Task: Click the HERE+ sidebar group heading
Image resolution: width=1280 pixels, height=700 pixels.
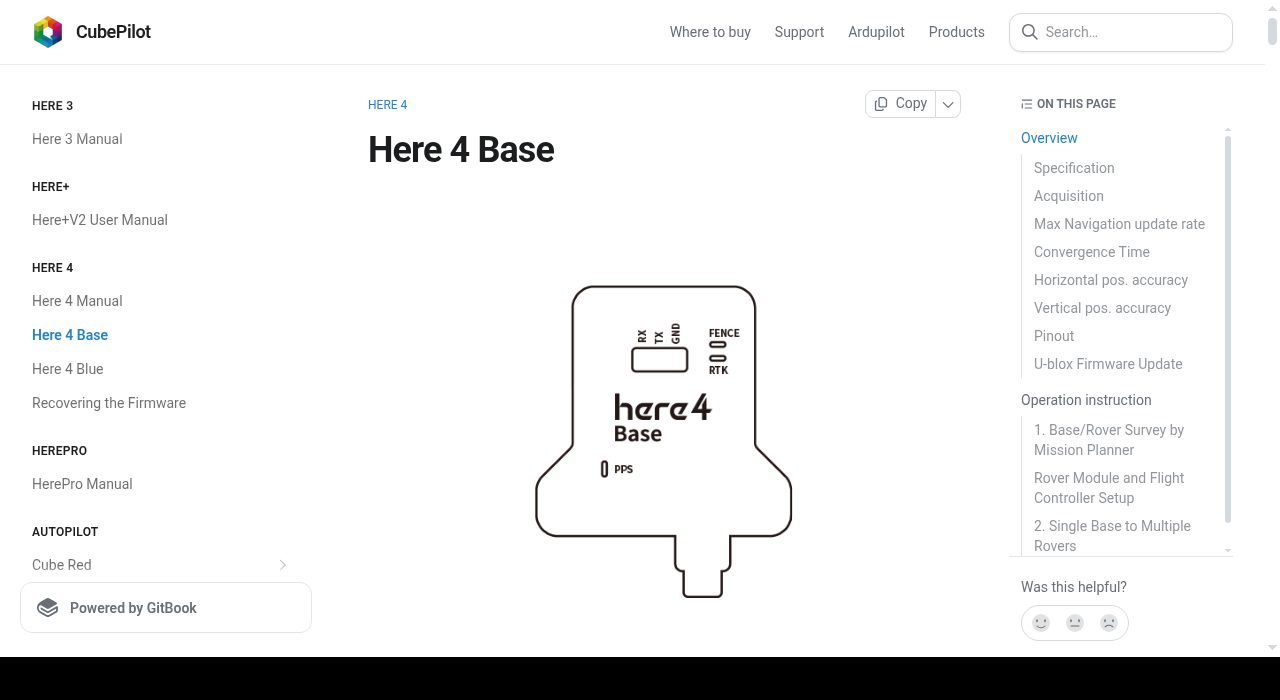Action: point(50,187)
